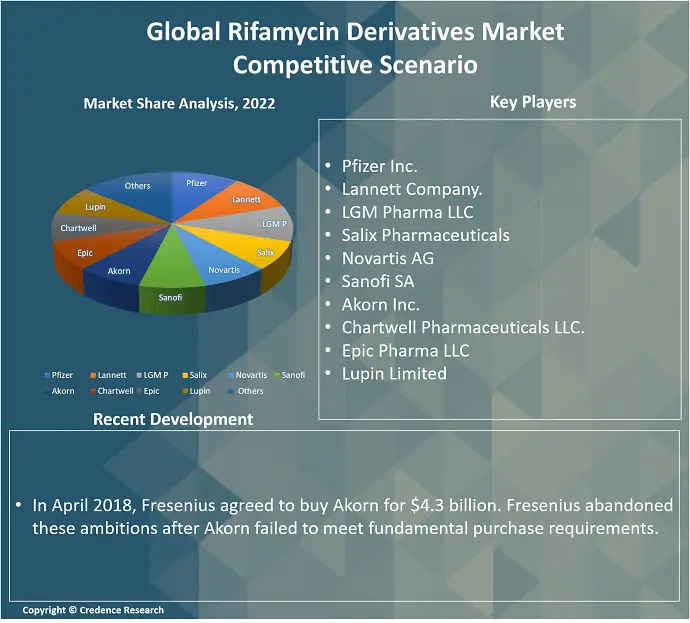Click the Copyright Credence Research text

click(93, 610)
